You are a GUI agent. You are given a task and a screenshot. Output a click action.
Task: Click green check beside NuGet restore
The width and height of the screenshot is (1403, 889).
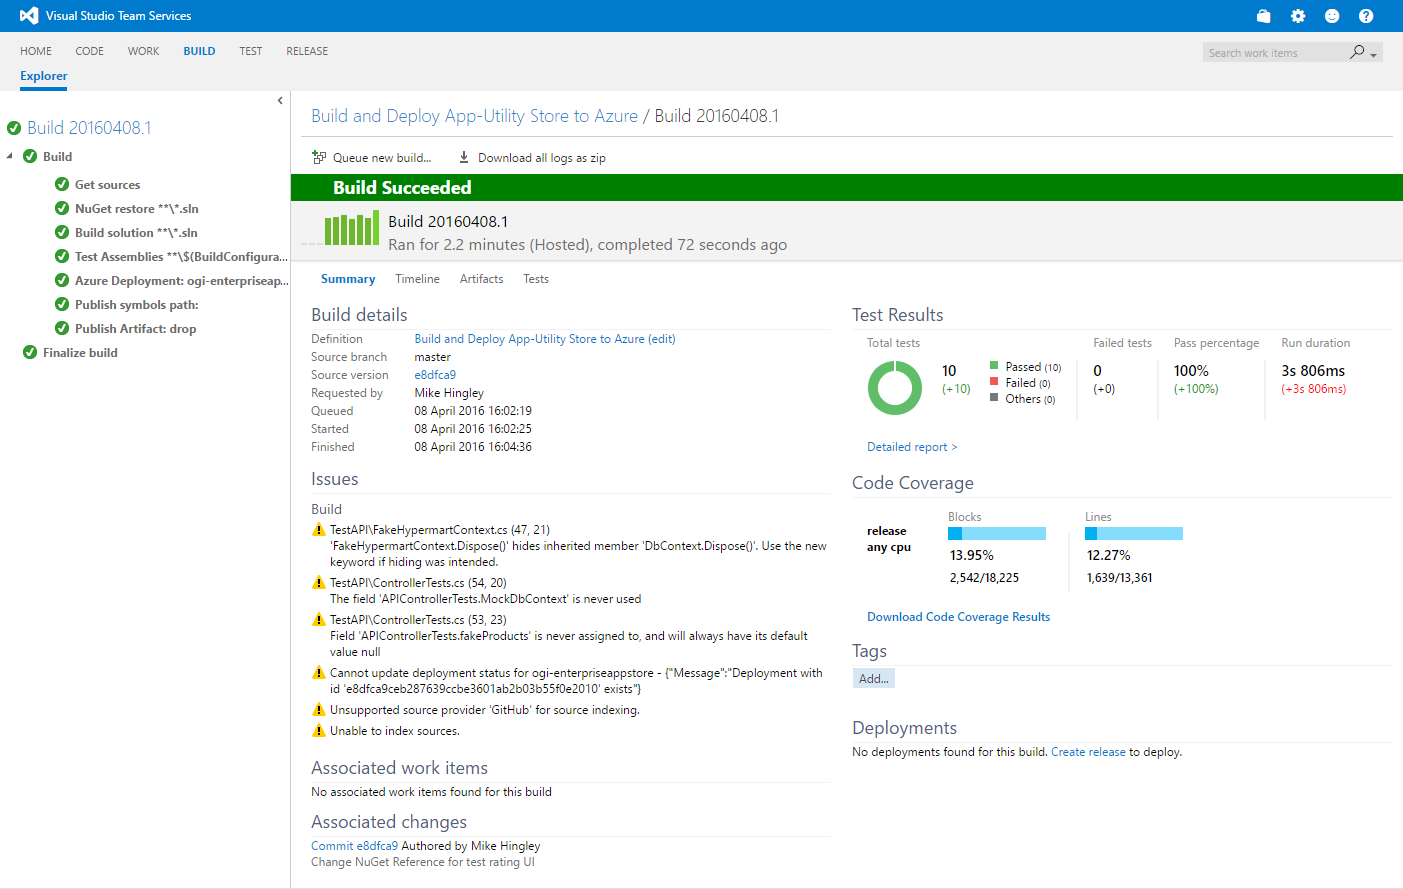point(62,208)
